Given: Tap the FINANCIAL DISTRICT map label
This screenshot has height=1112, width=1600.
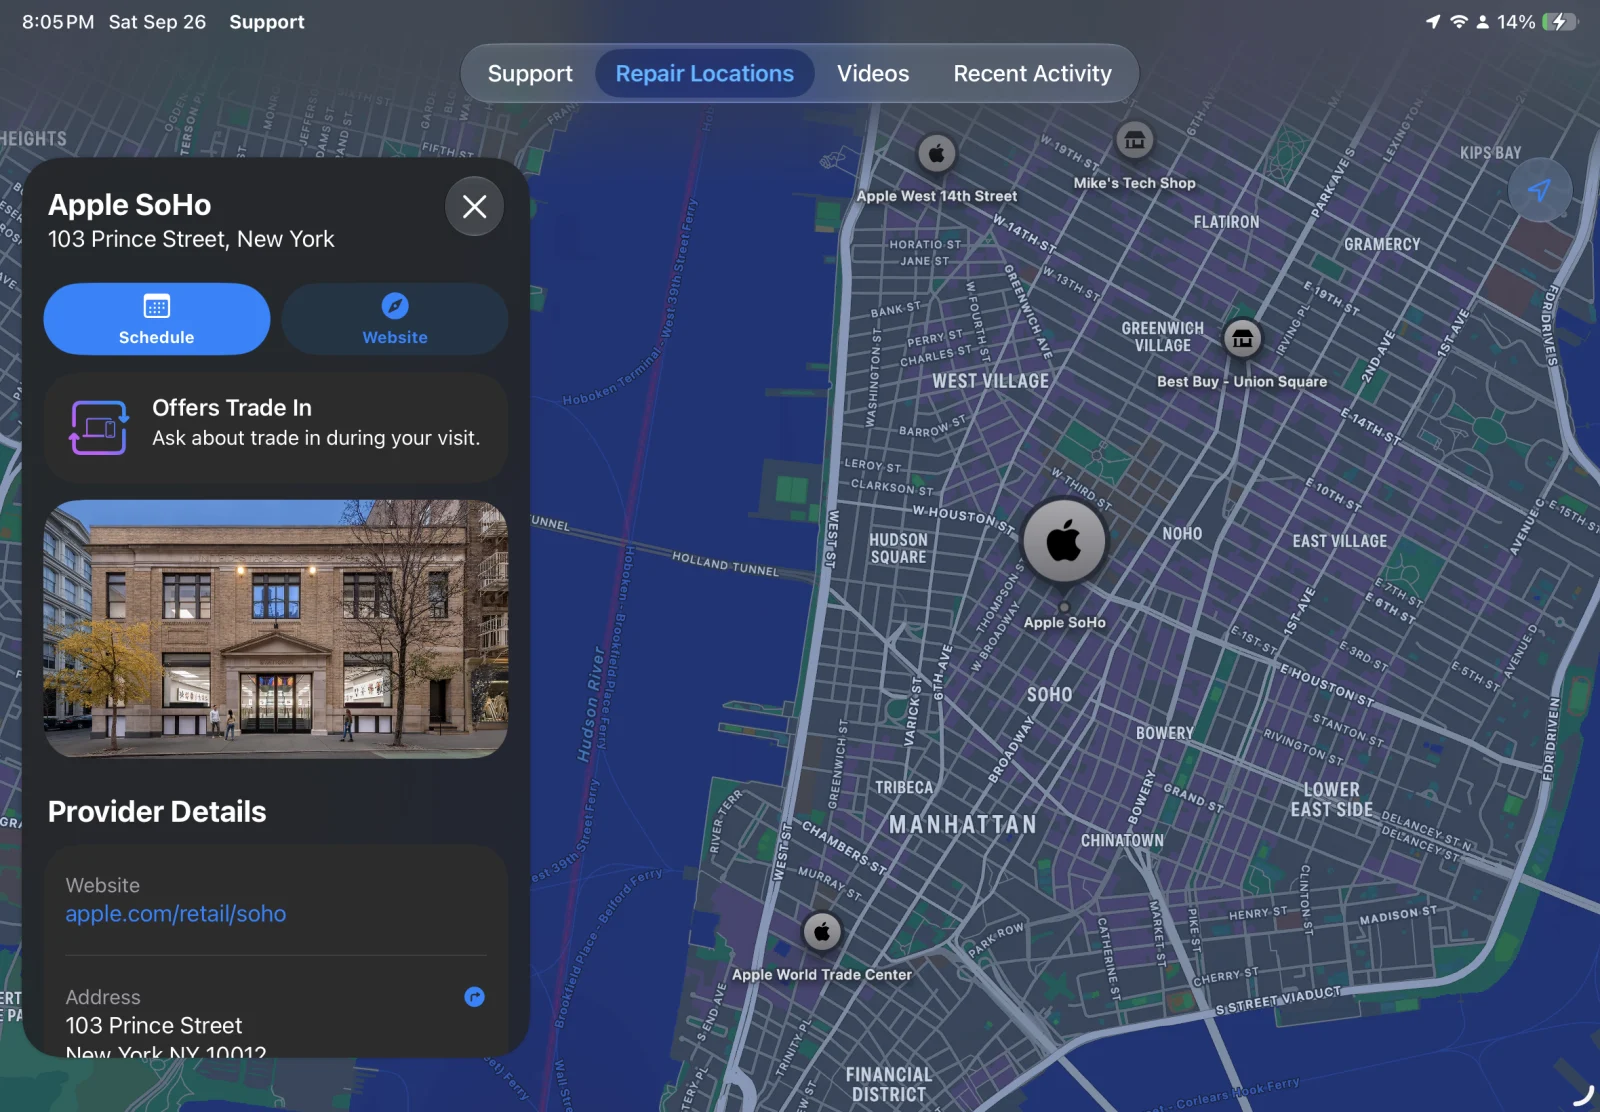Looking at the screenshot, I should 889,1085.
